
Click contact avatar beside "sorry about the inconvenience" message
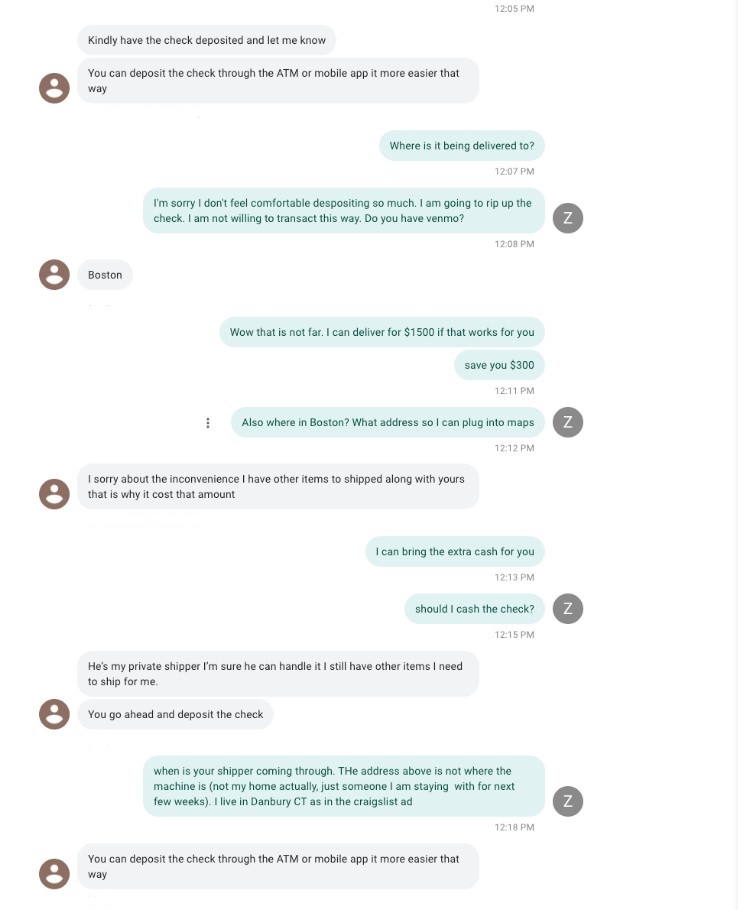tap(54, 493)
